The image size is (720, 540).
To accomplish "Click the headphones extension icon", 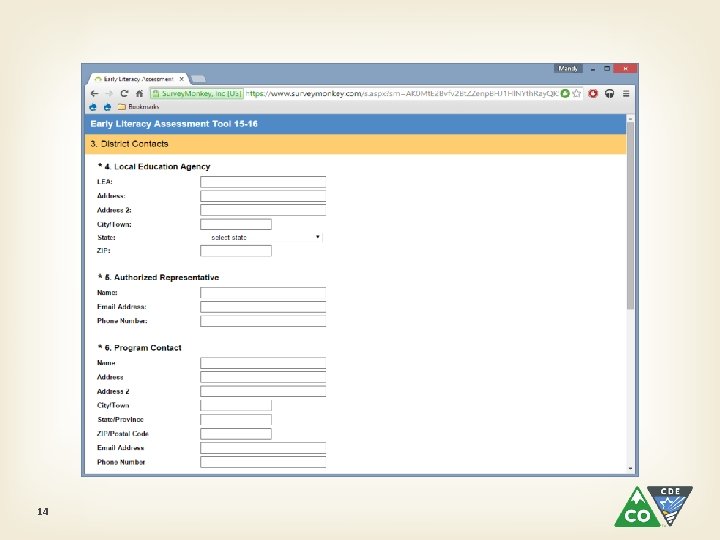I will [x=609, y=94].
